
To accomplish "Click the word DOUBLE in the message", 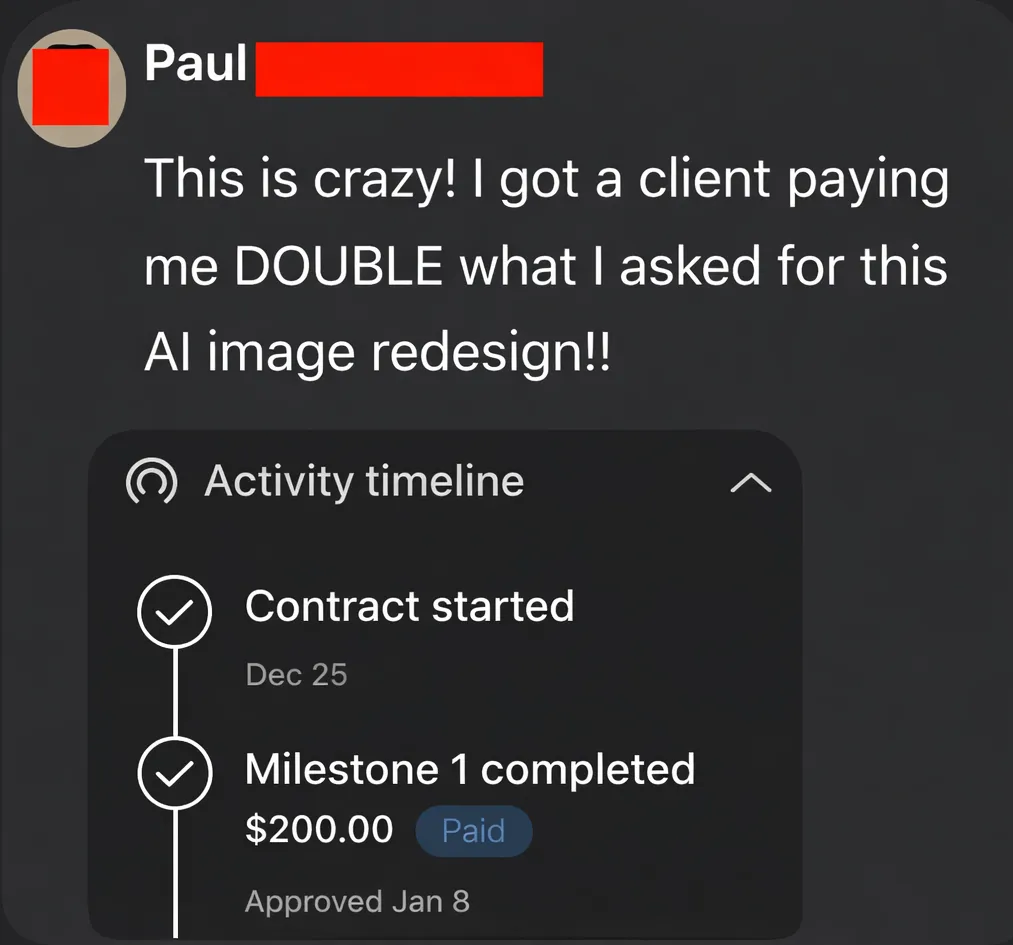I will (339, 266).
